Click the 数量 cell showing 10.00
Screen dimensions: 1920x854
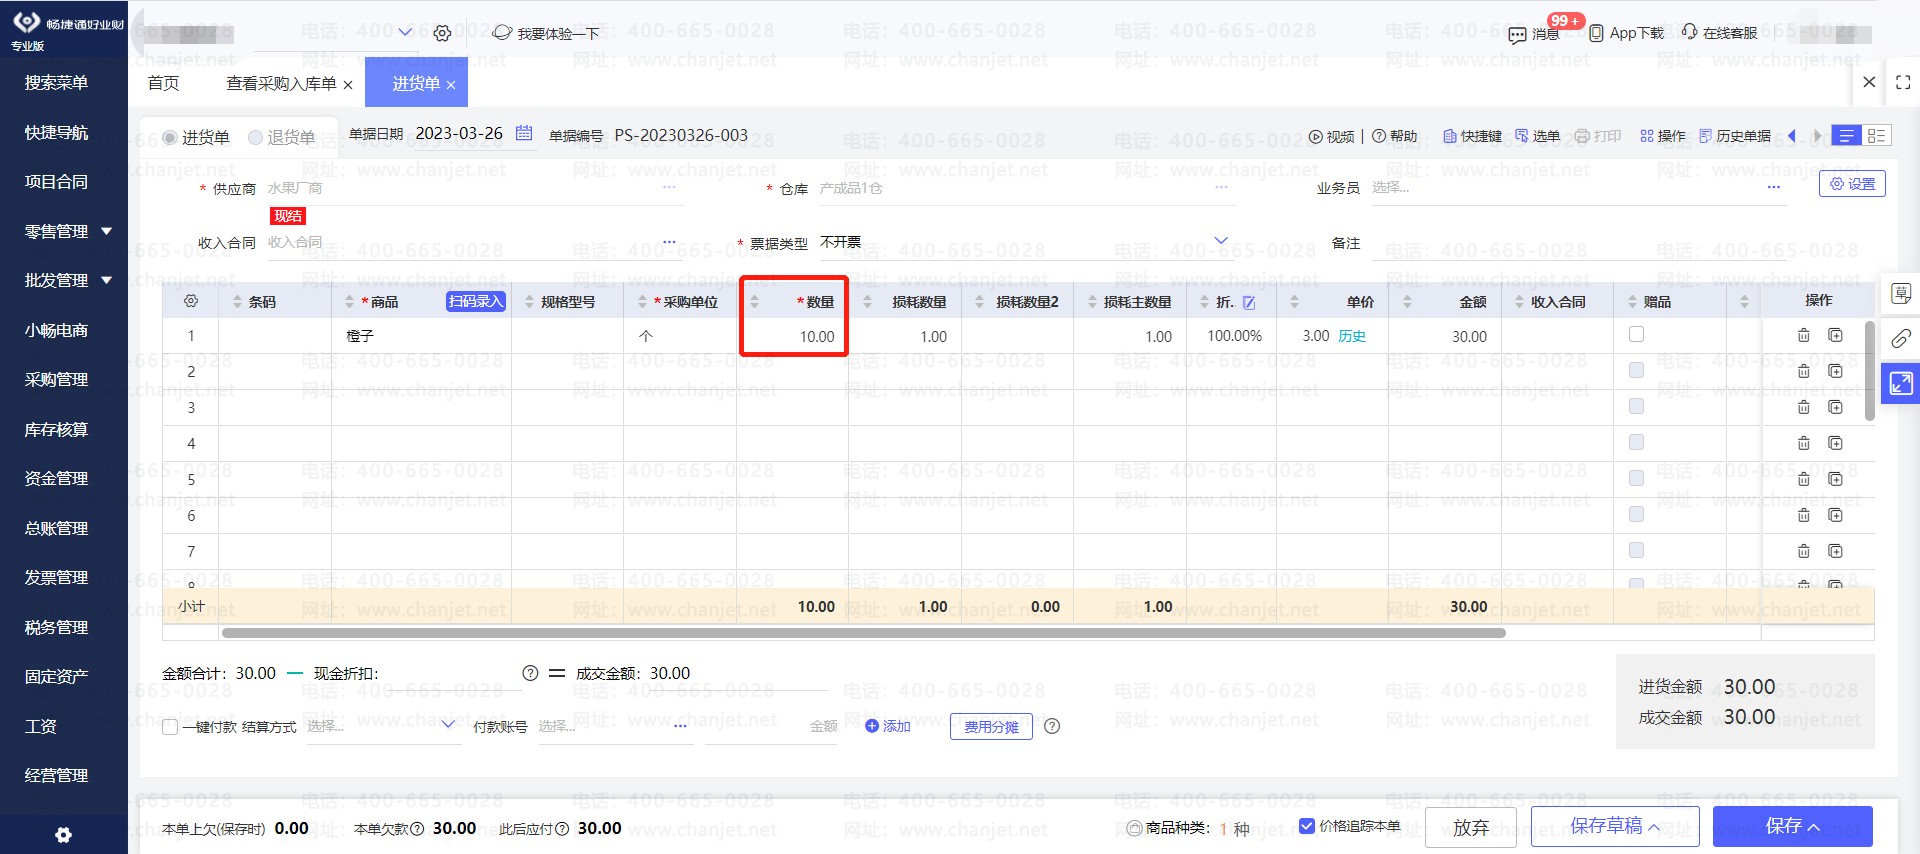793,336
